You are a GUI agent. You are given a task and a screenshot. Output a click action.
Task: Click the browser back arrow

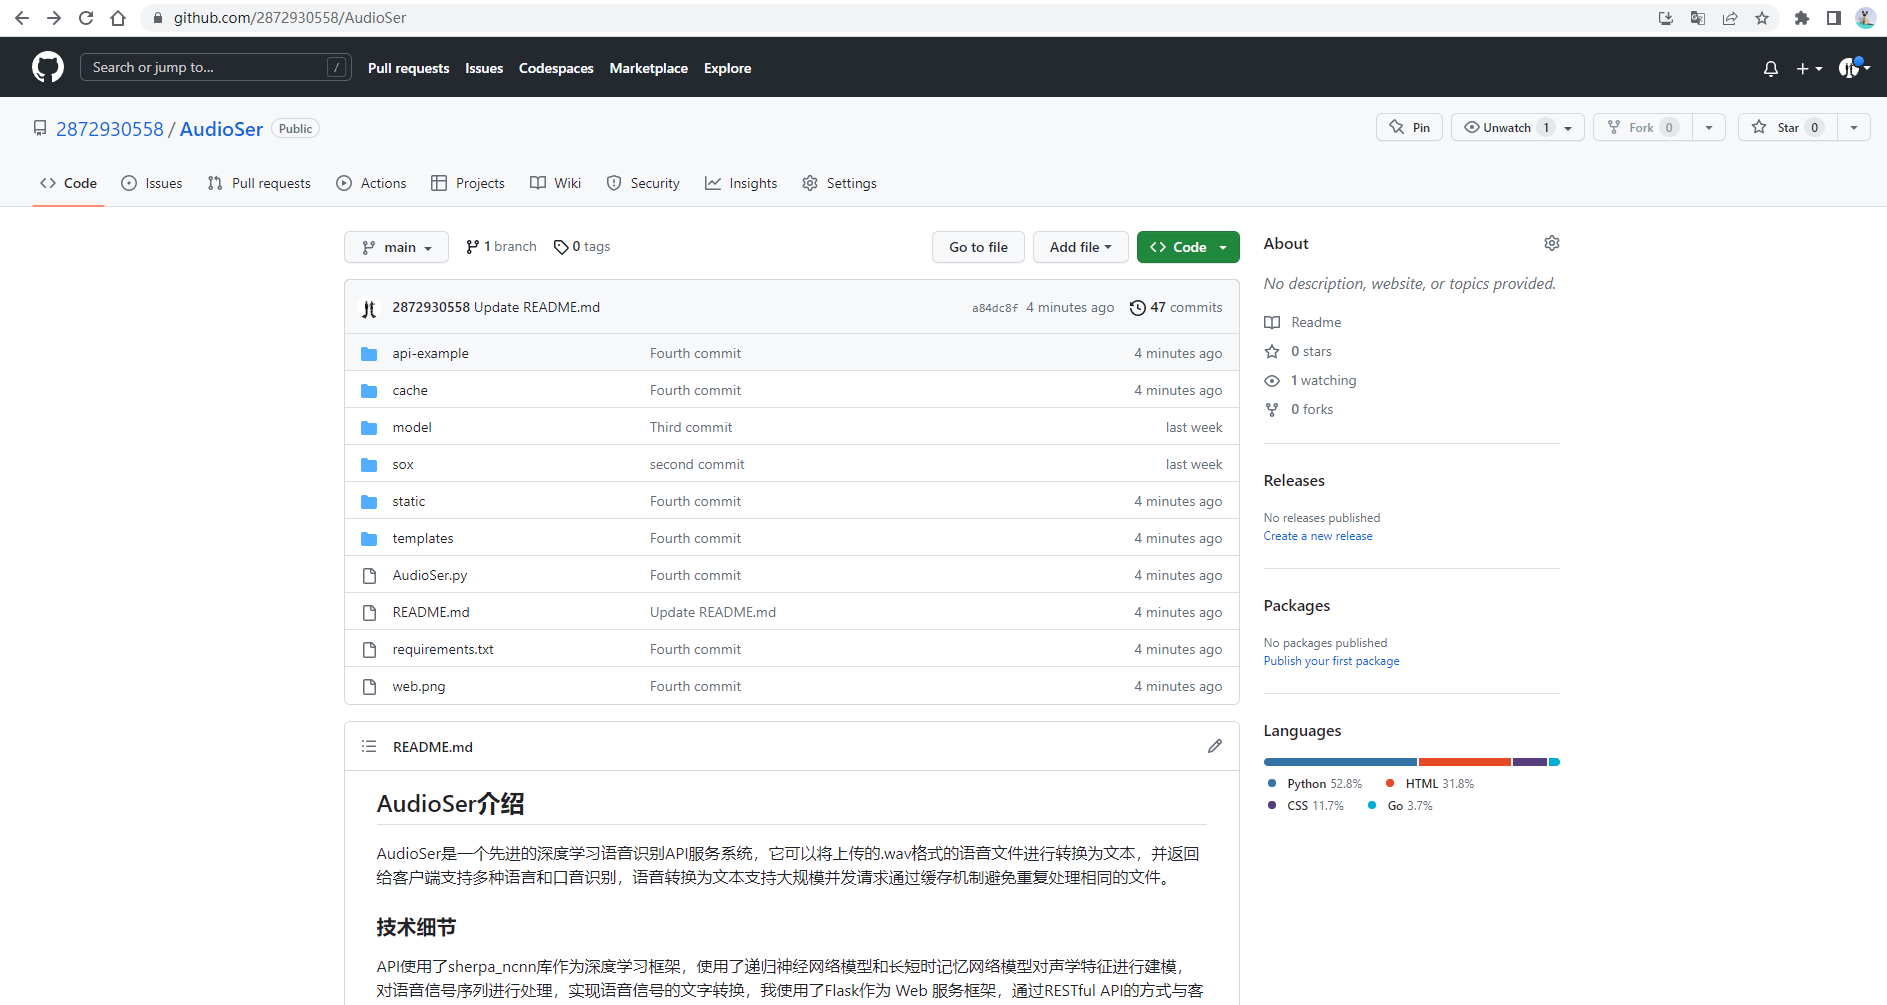tap(22, 18)
